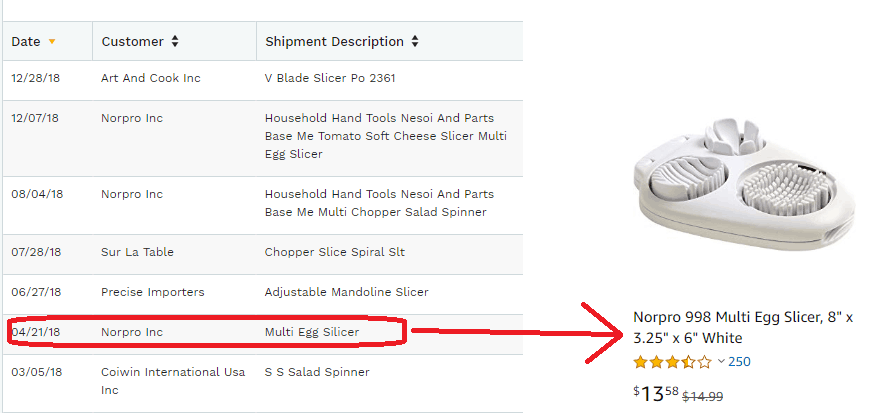Click Sur La Table customer cell
The height and width of the screenshot is (413, 870).
137,252
